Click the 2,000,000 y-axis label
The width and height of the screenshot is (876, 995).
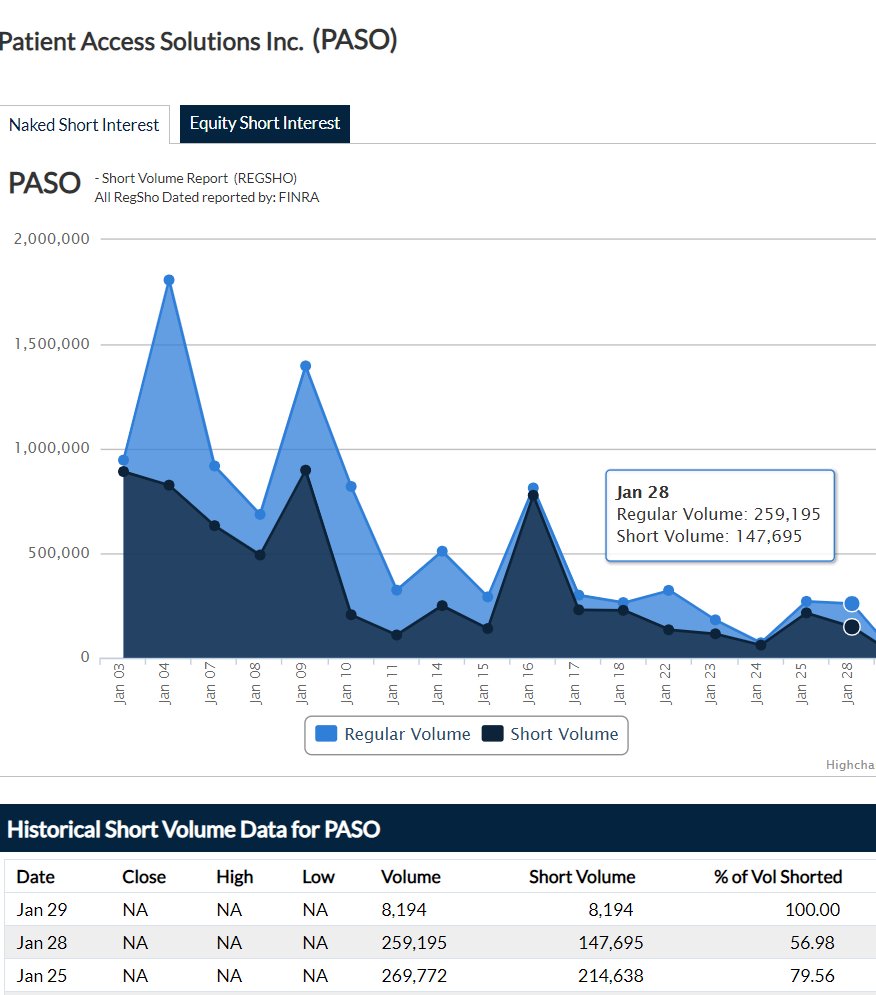(52, 239)
